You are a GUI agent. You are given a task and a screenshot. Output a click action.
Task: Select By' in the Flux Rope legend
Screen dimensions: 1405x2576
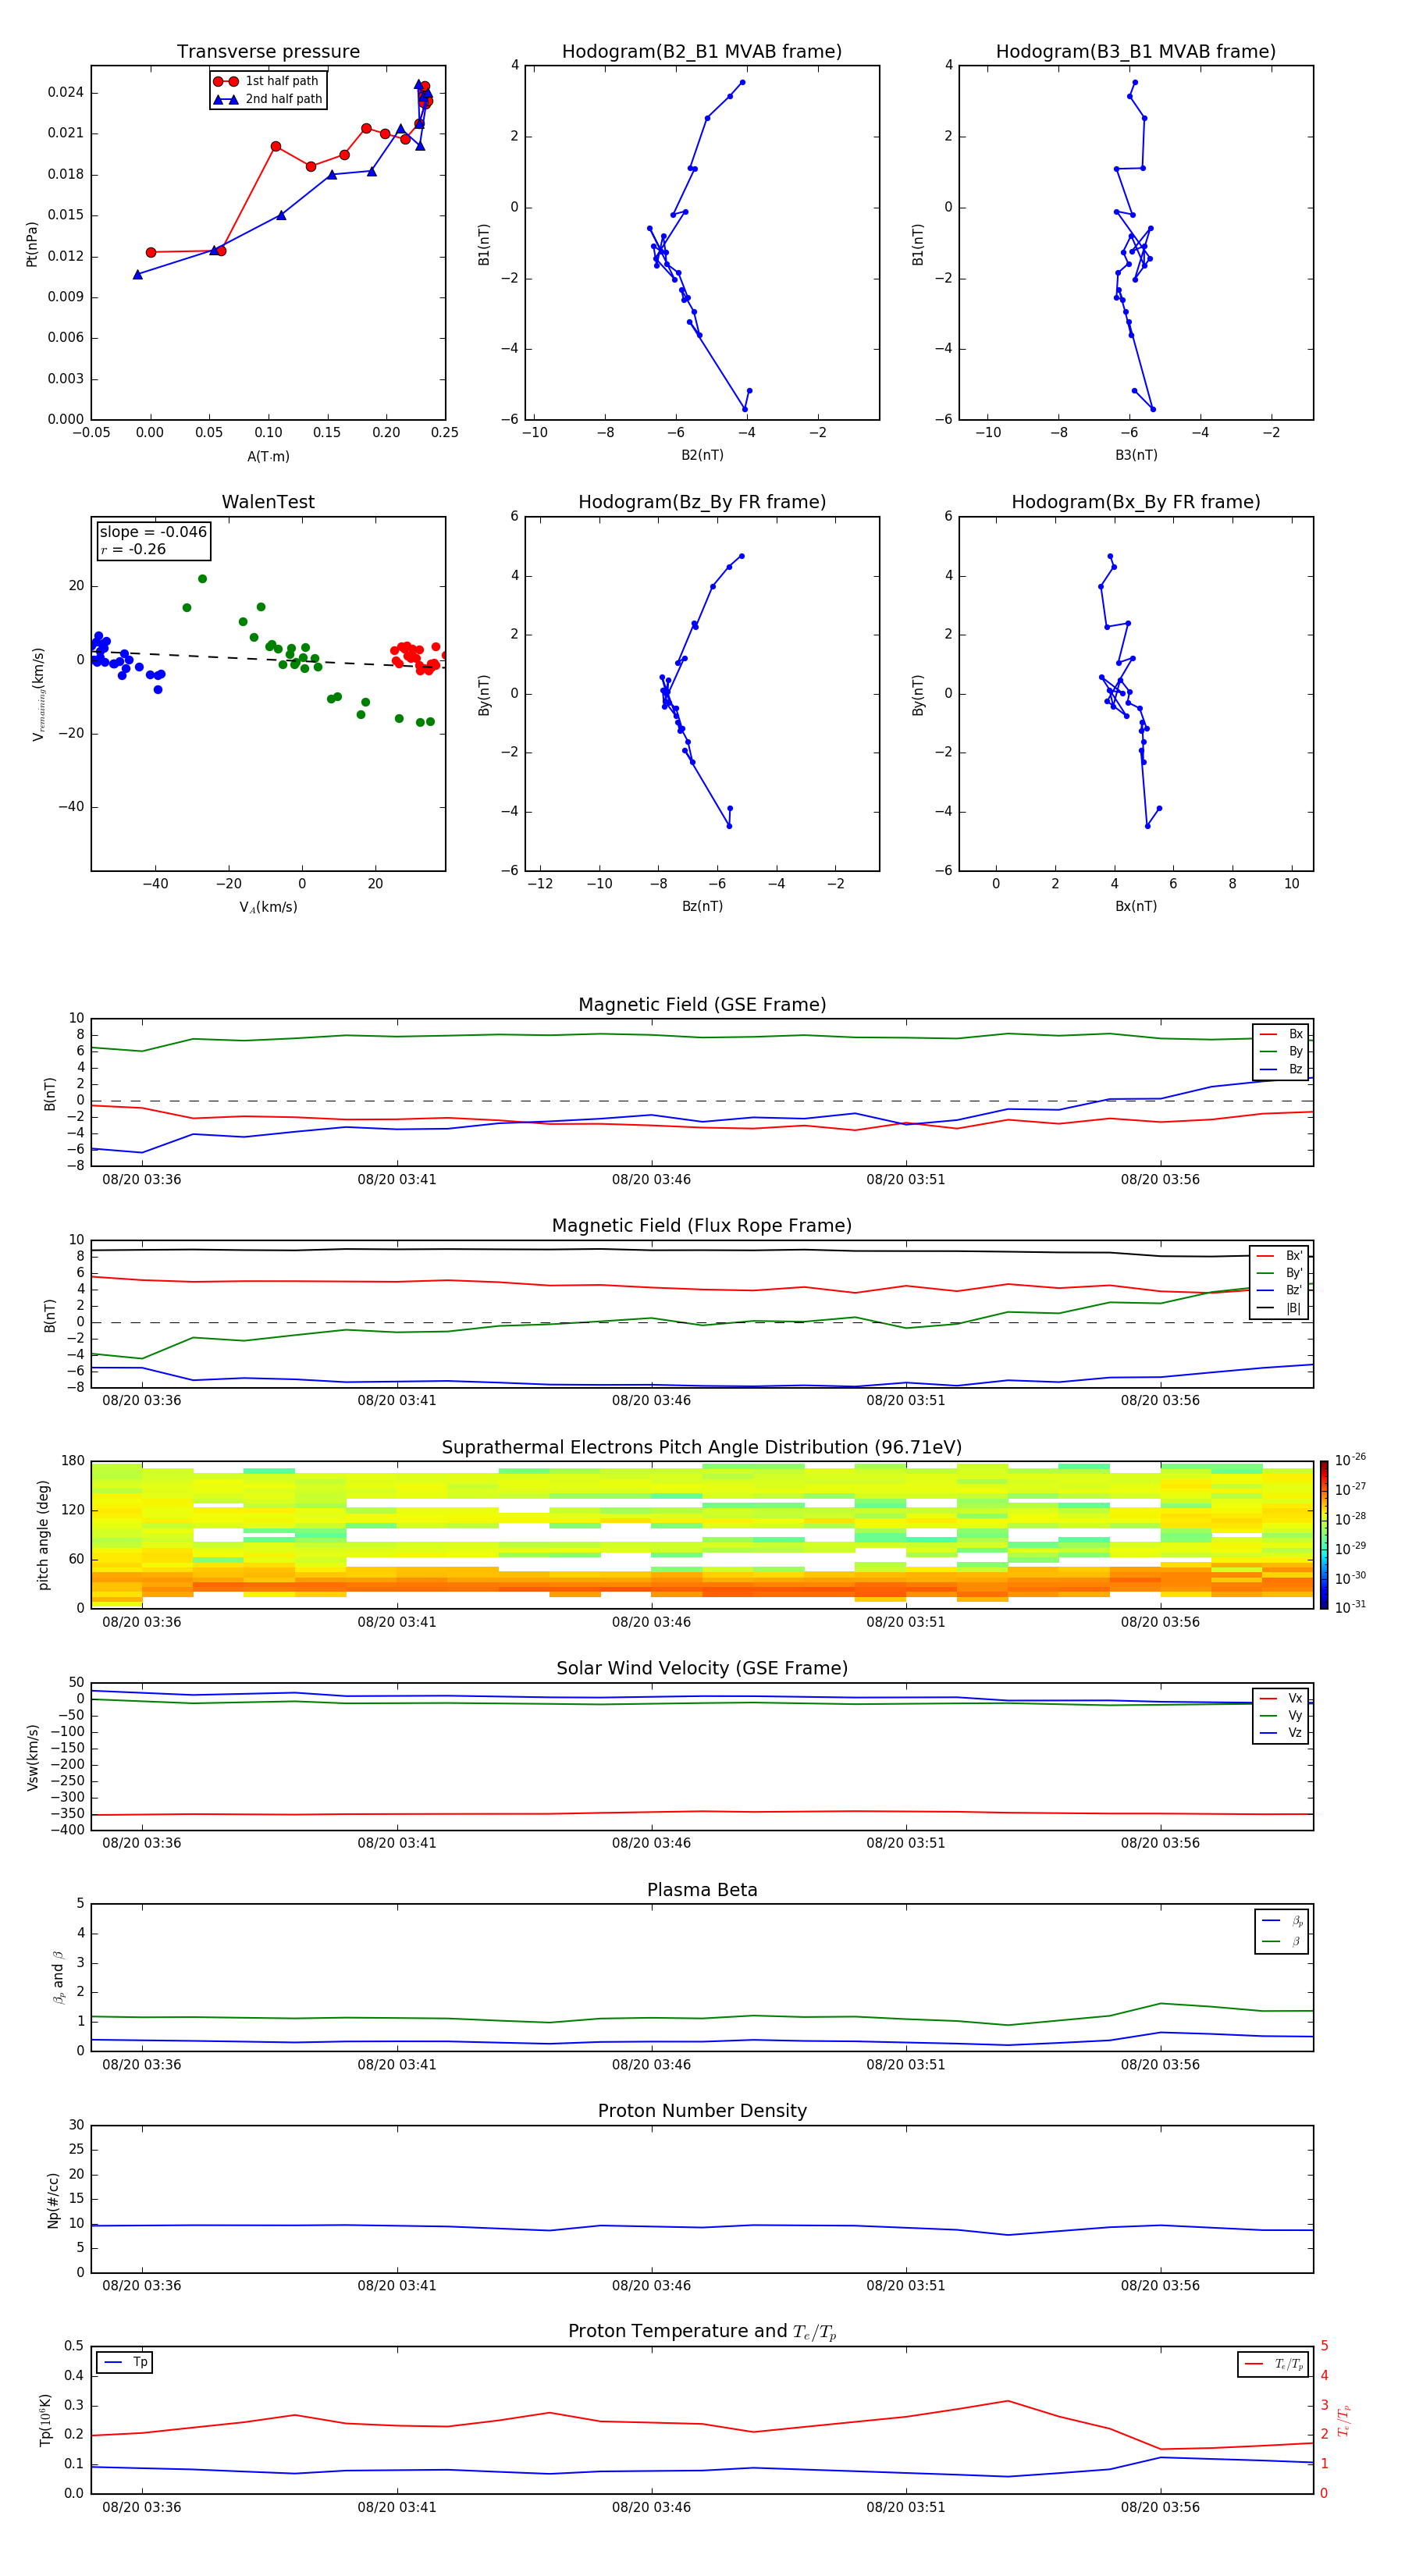(x=1281, y=1273)
